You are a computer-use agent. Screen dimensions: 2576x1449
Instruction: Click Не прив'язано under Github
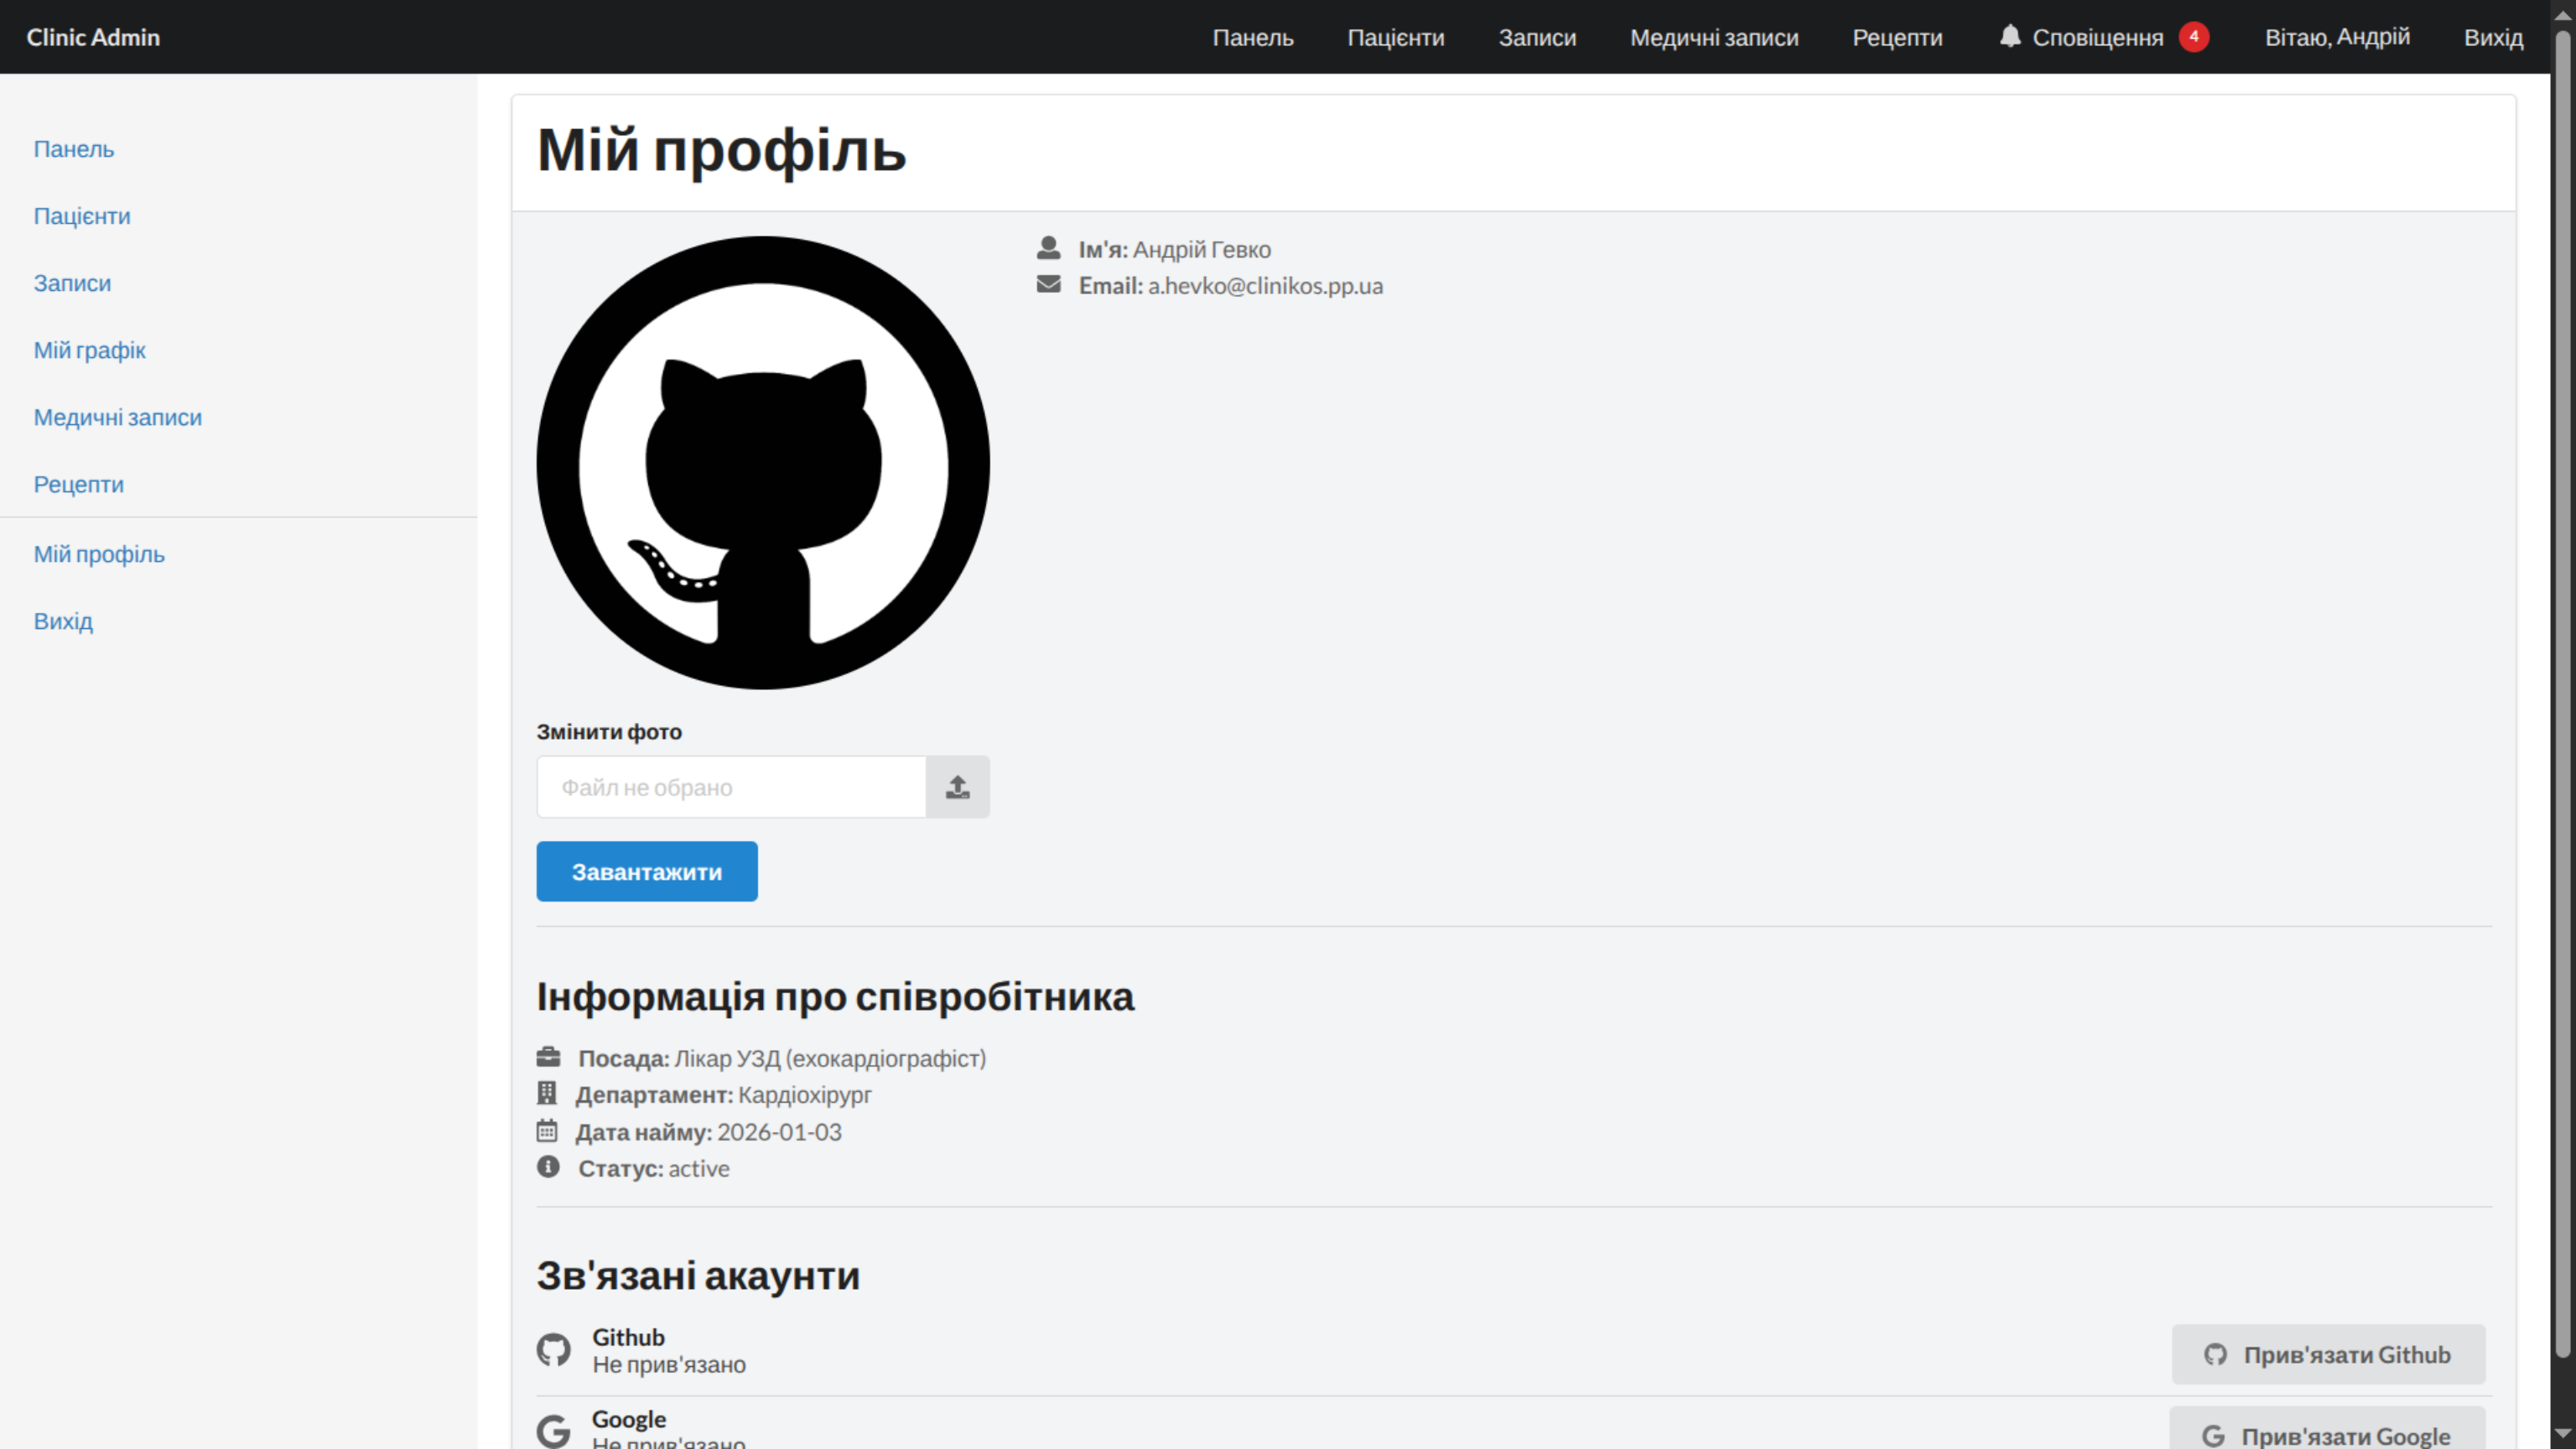click(x=669, y=1364)
